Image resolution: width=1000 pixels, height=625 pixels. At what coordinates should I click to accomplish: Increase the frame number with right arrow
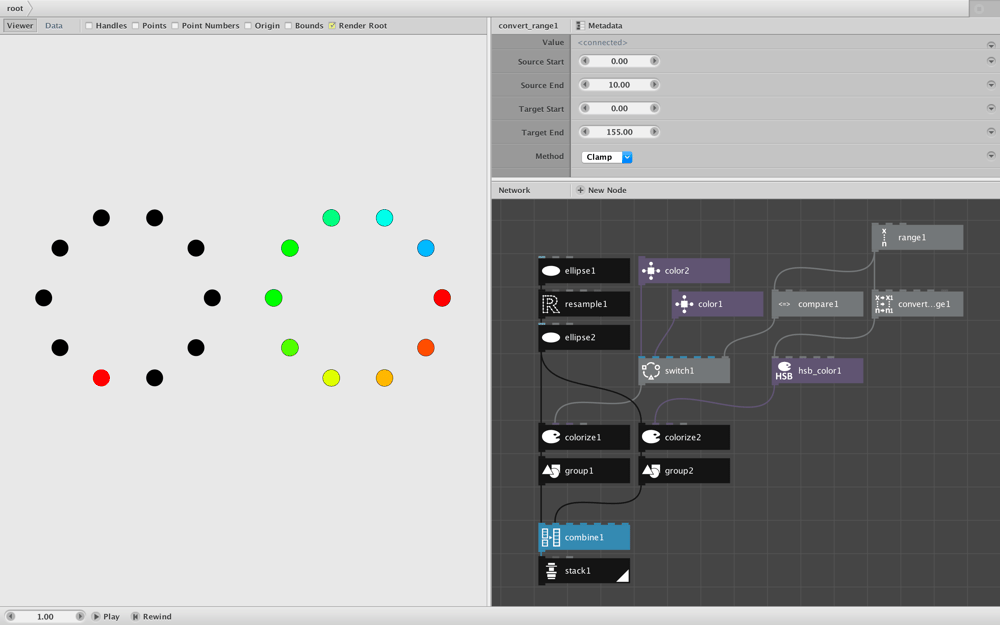coord(80,617)
